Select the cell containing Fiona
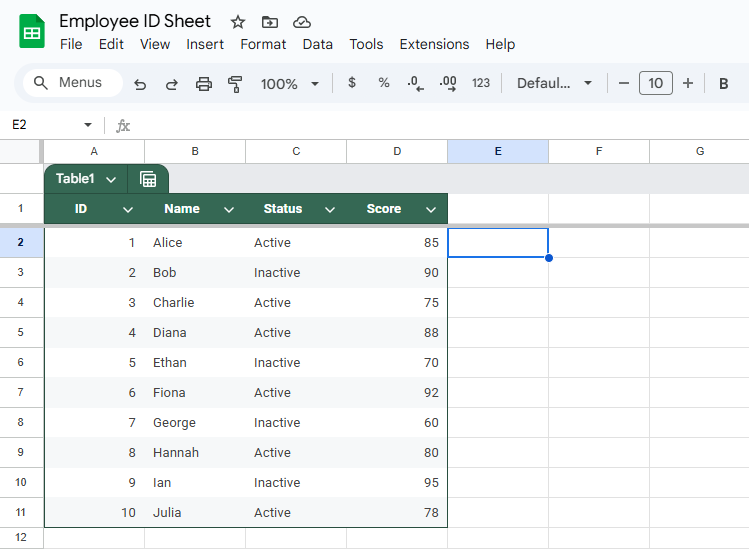Screen dimensions: 749x549 coord(195,393)
